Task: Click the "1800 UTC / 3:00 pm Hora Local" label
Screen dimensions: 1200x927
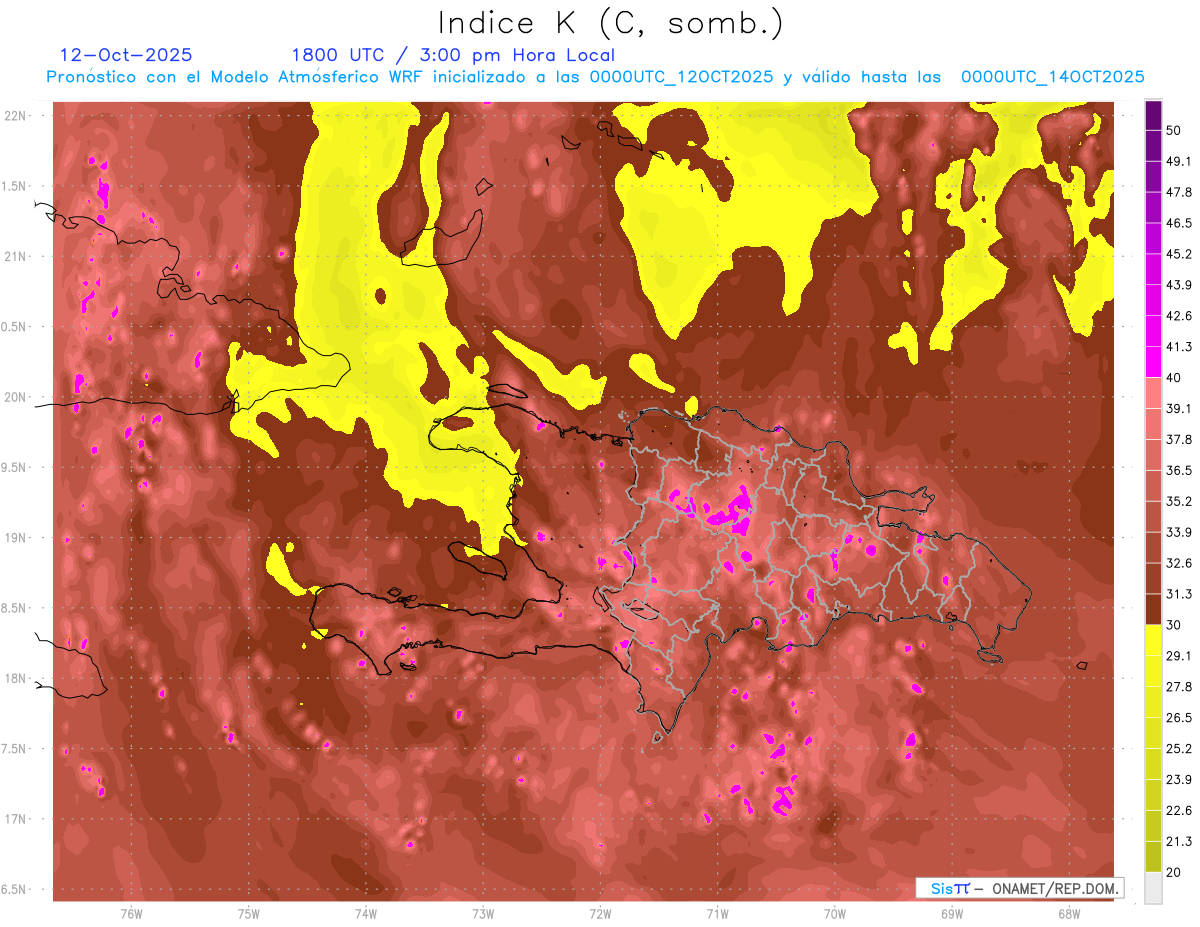Action: point(453,55)
